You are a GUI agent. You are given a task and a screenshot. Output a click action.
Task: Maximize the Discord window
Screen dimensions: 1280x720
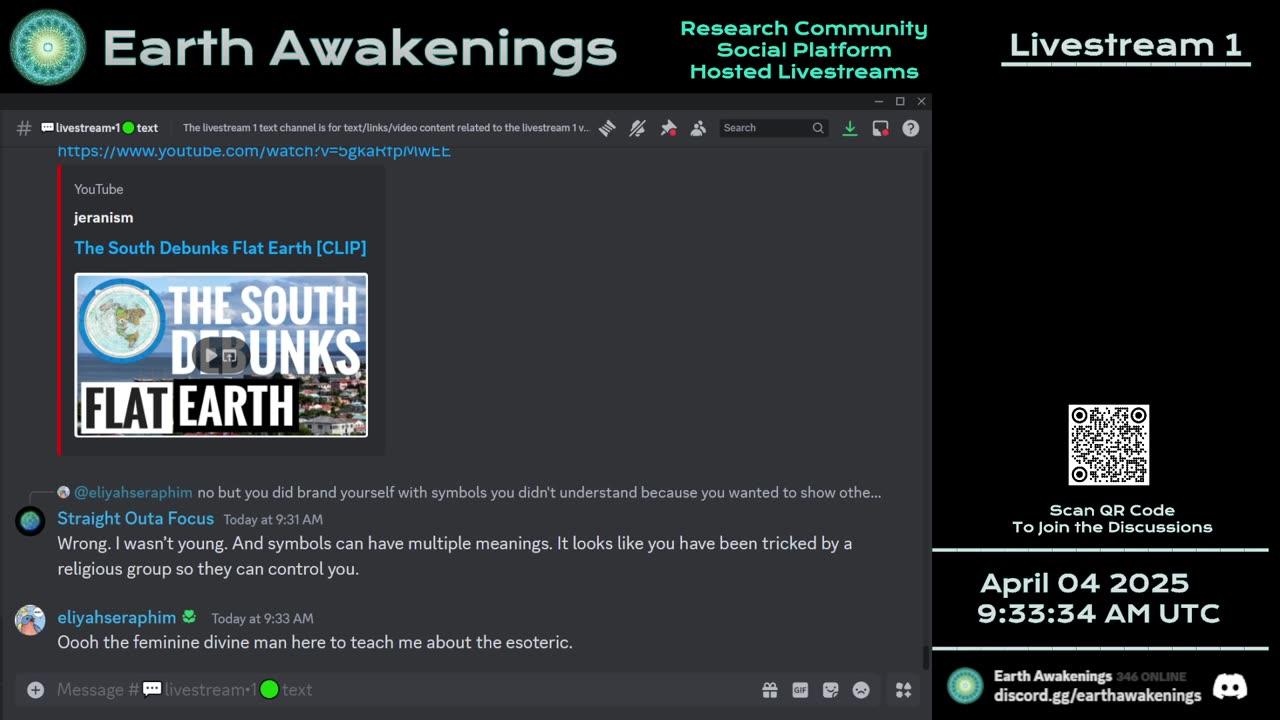(900, 101)
